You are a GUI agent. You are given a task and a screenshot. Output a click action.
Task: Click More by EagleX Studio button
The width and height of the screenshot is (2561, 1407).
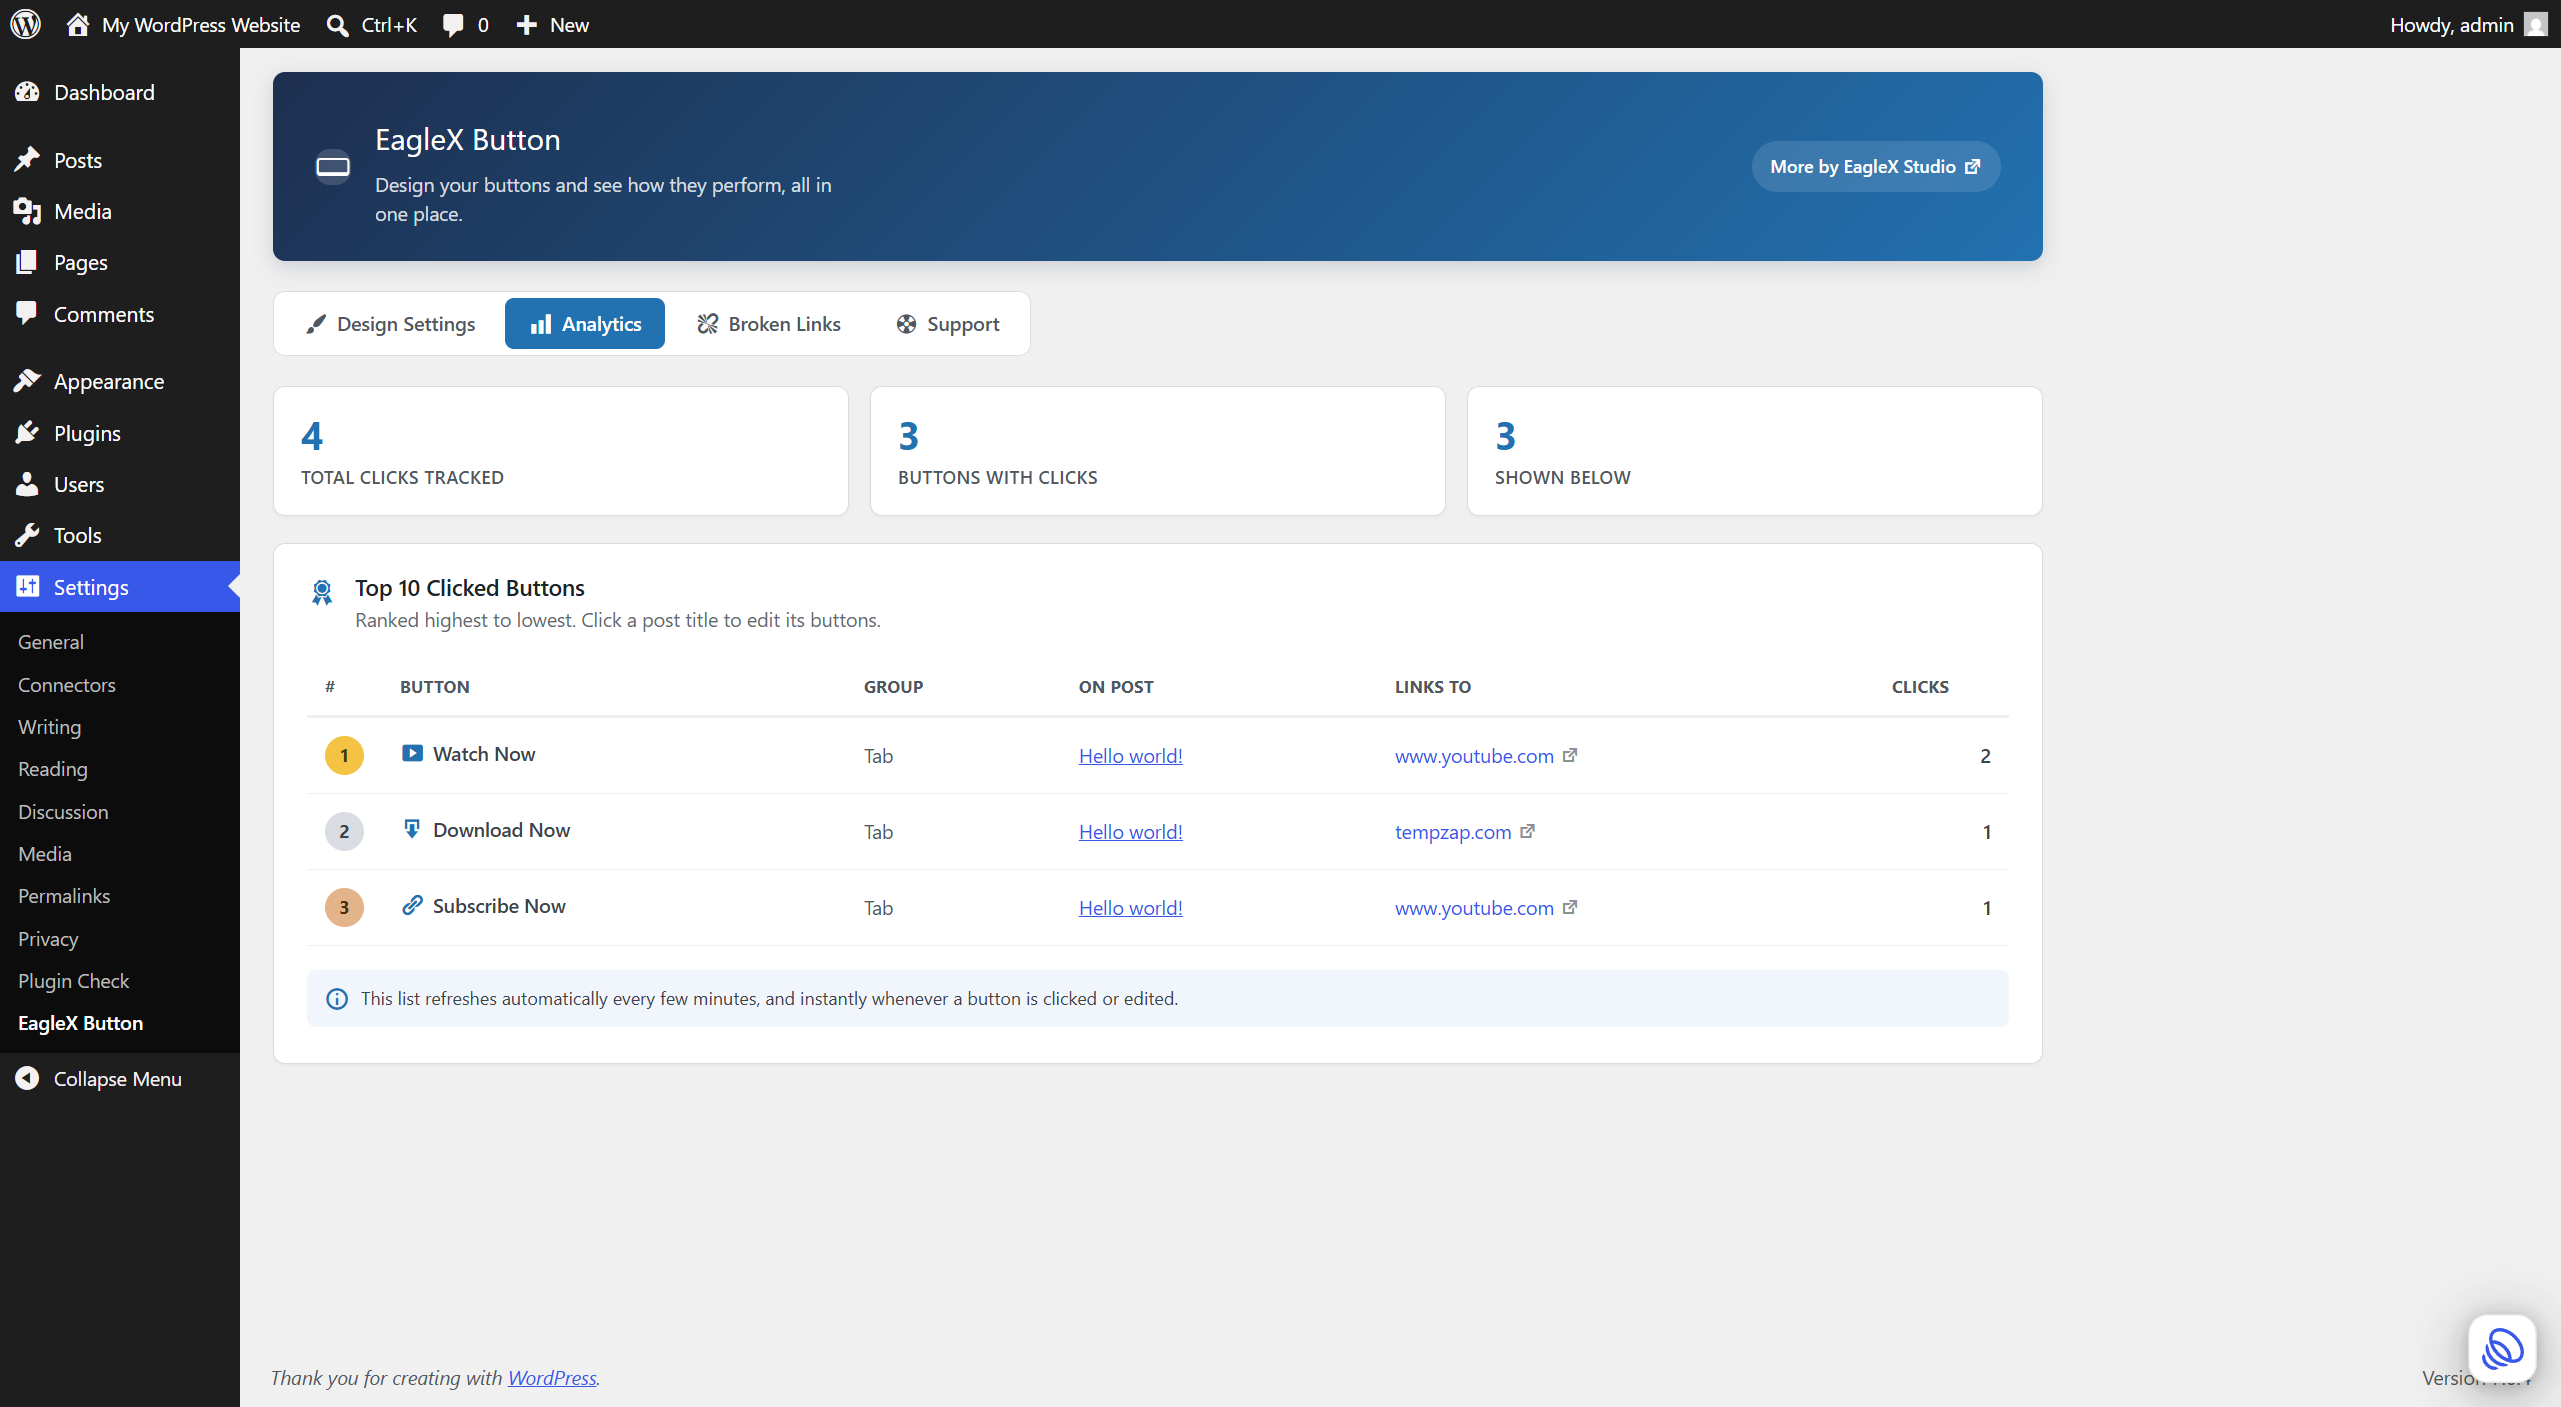1875,166
